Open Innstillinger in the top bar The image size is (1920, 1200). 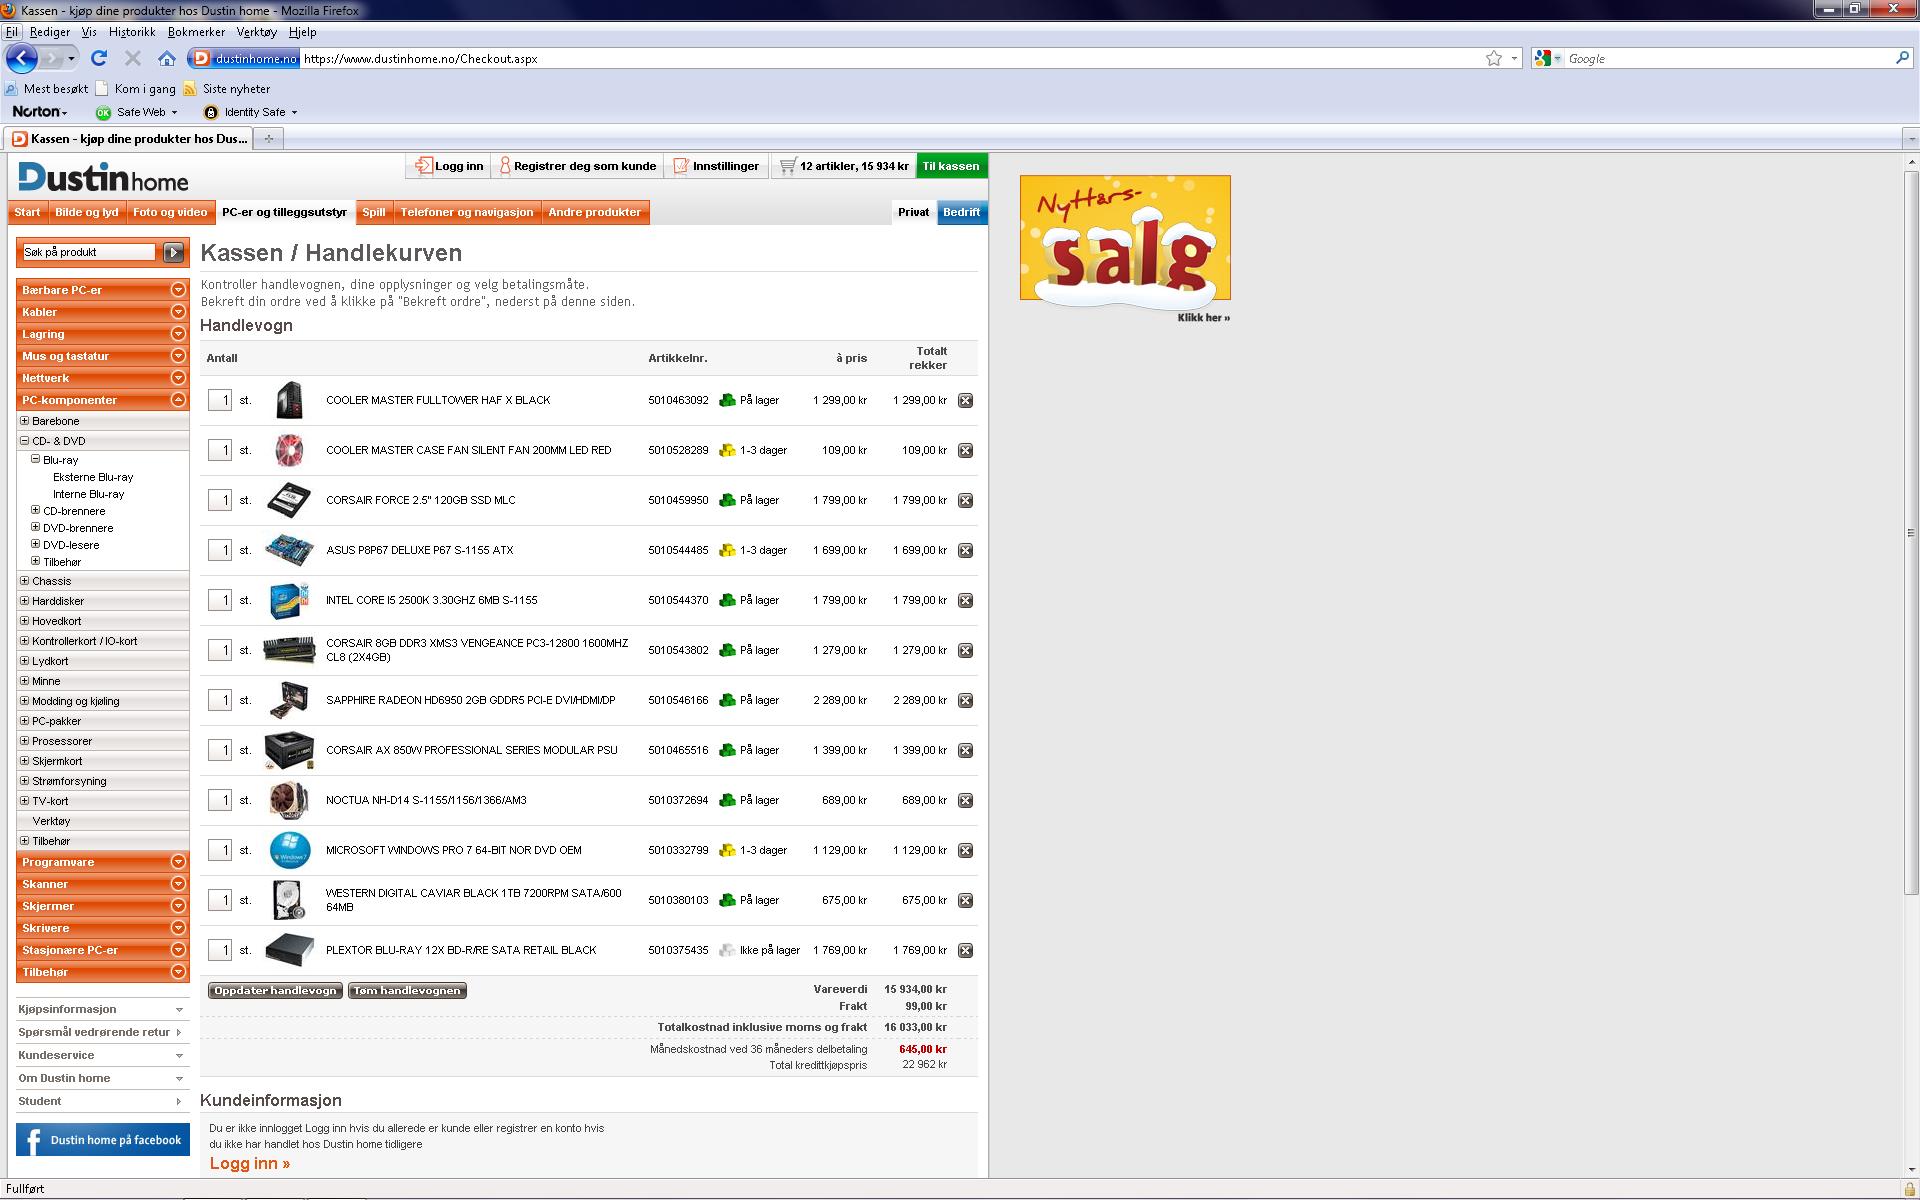717,166
